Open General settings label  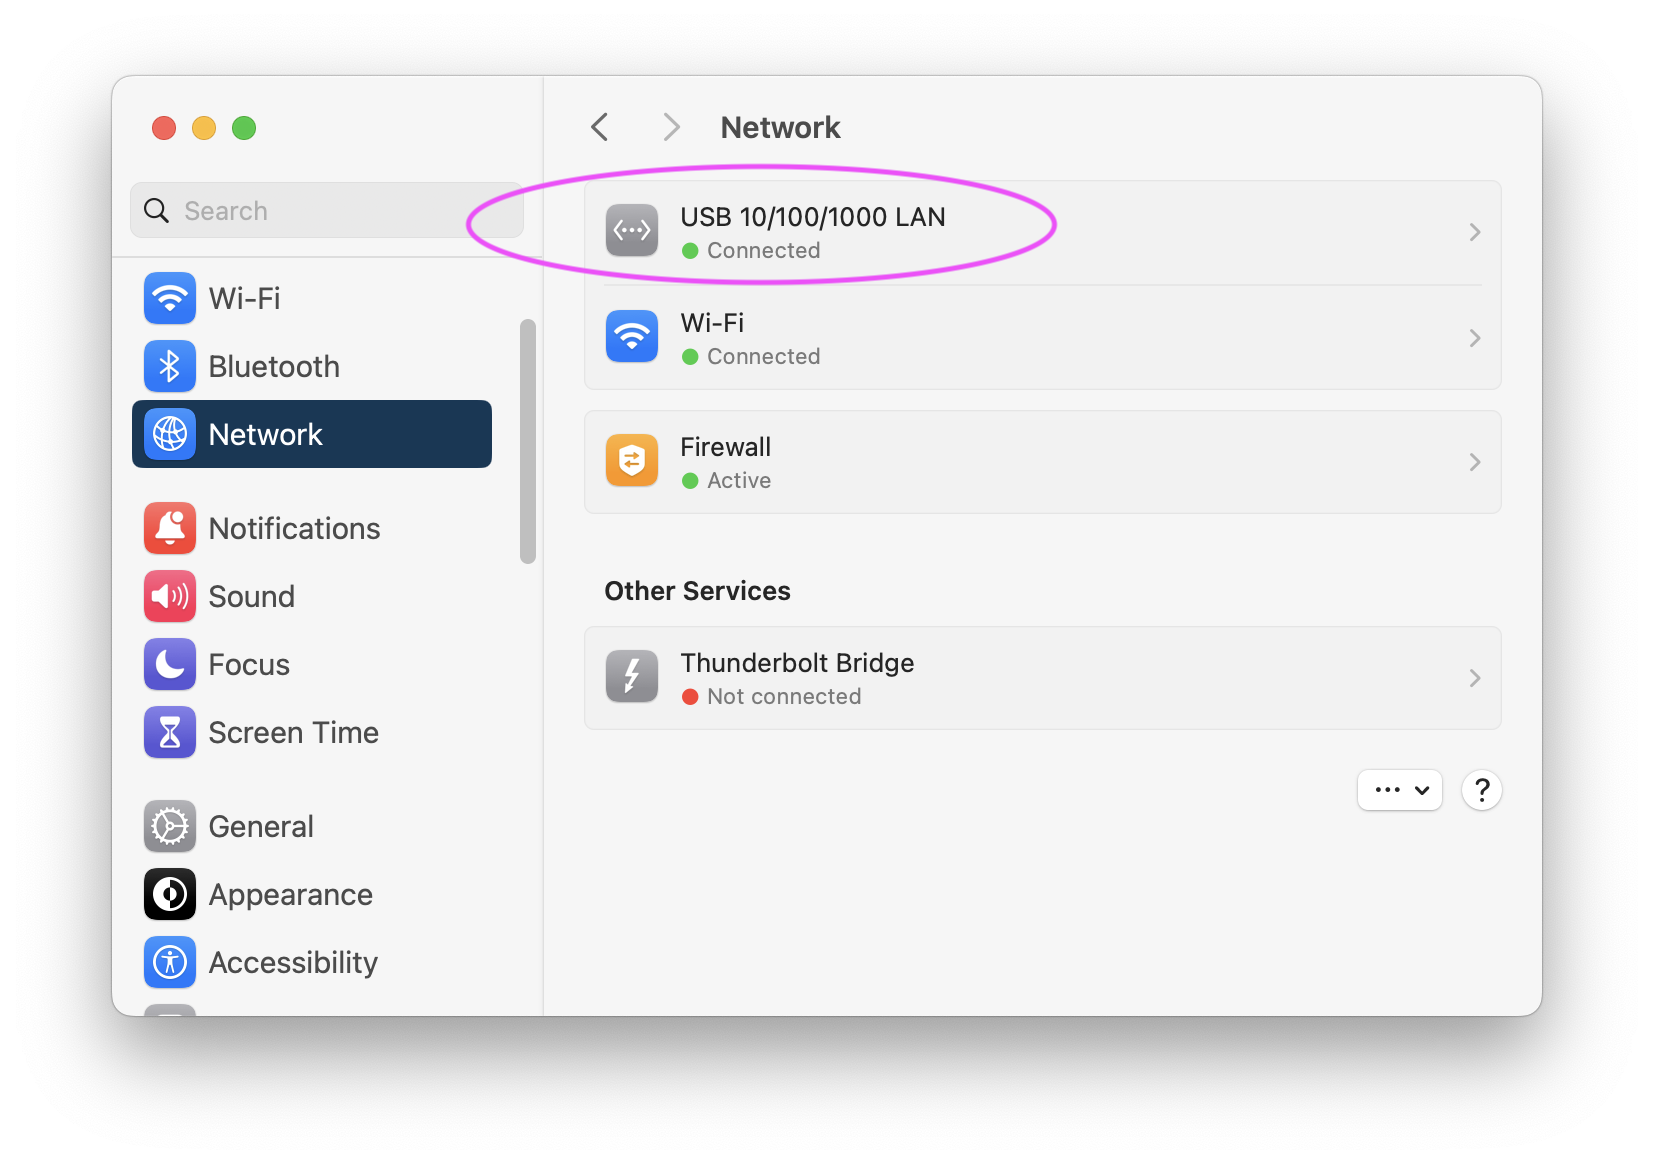261,826
